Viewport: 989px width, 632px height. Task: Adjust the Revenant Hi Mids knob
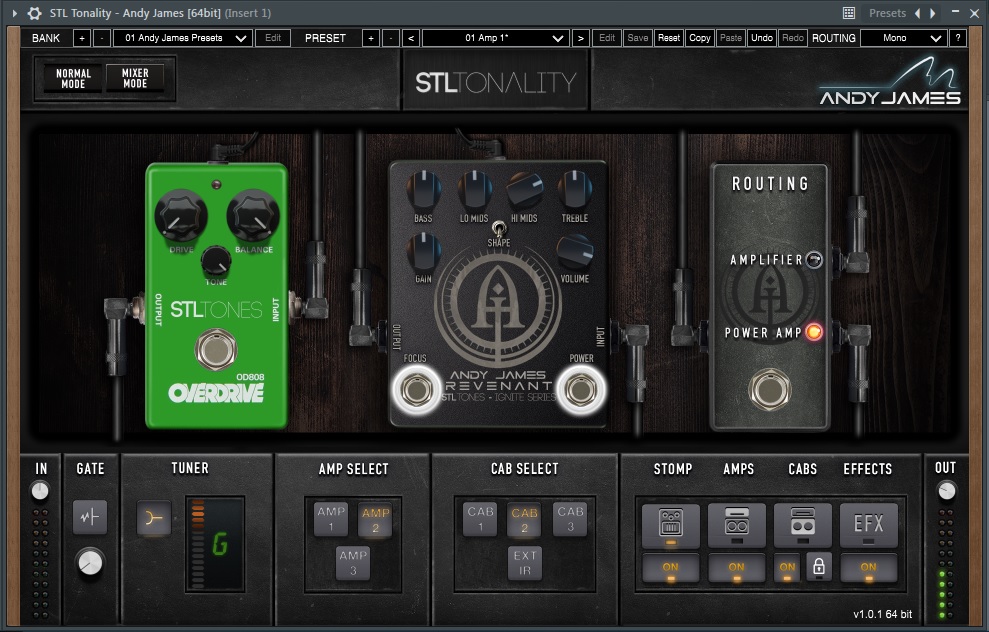(525, 190)
